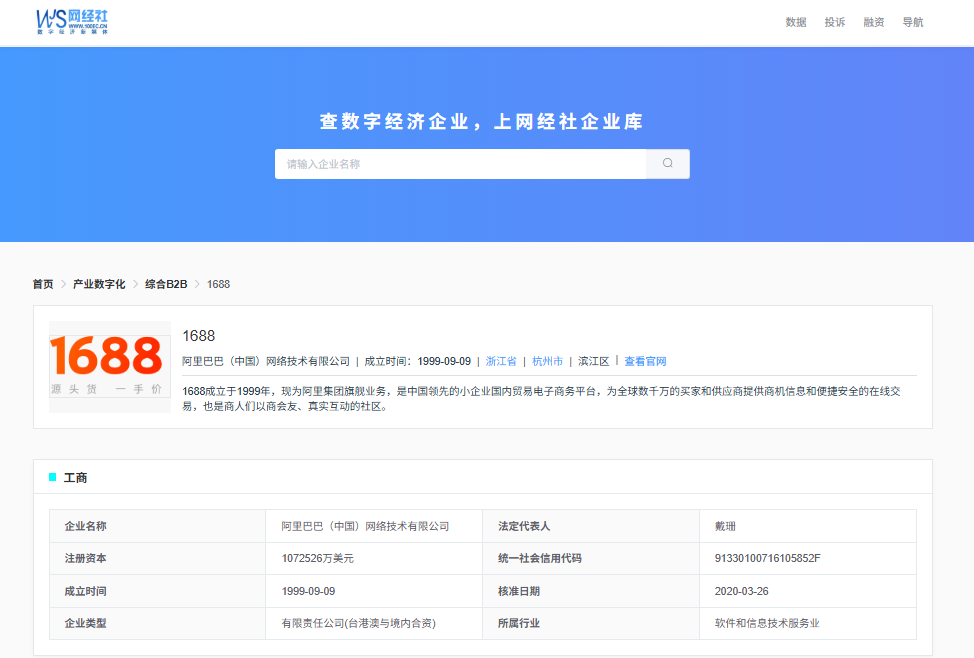This screenshot has width=974, height=658.
Task: Click the 企业名称 label cell
Action: [x=157, y=526]
